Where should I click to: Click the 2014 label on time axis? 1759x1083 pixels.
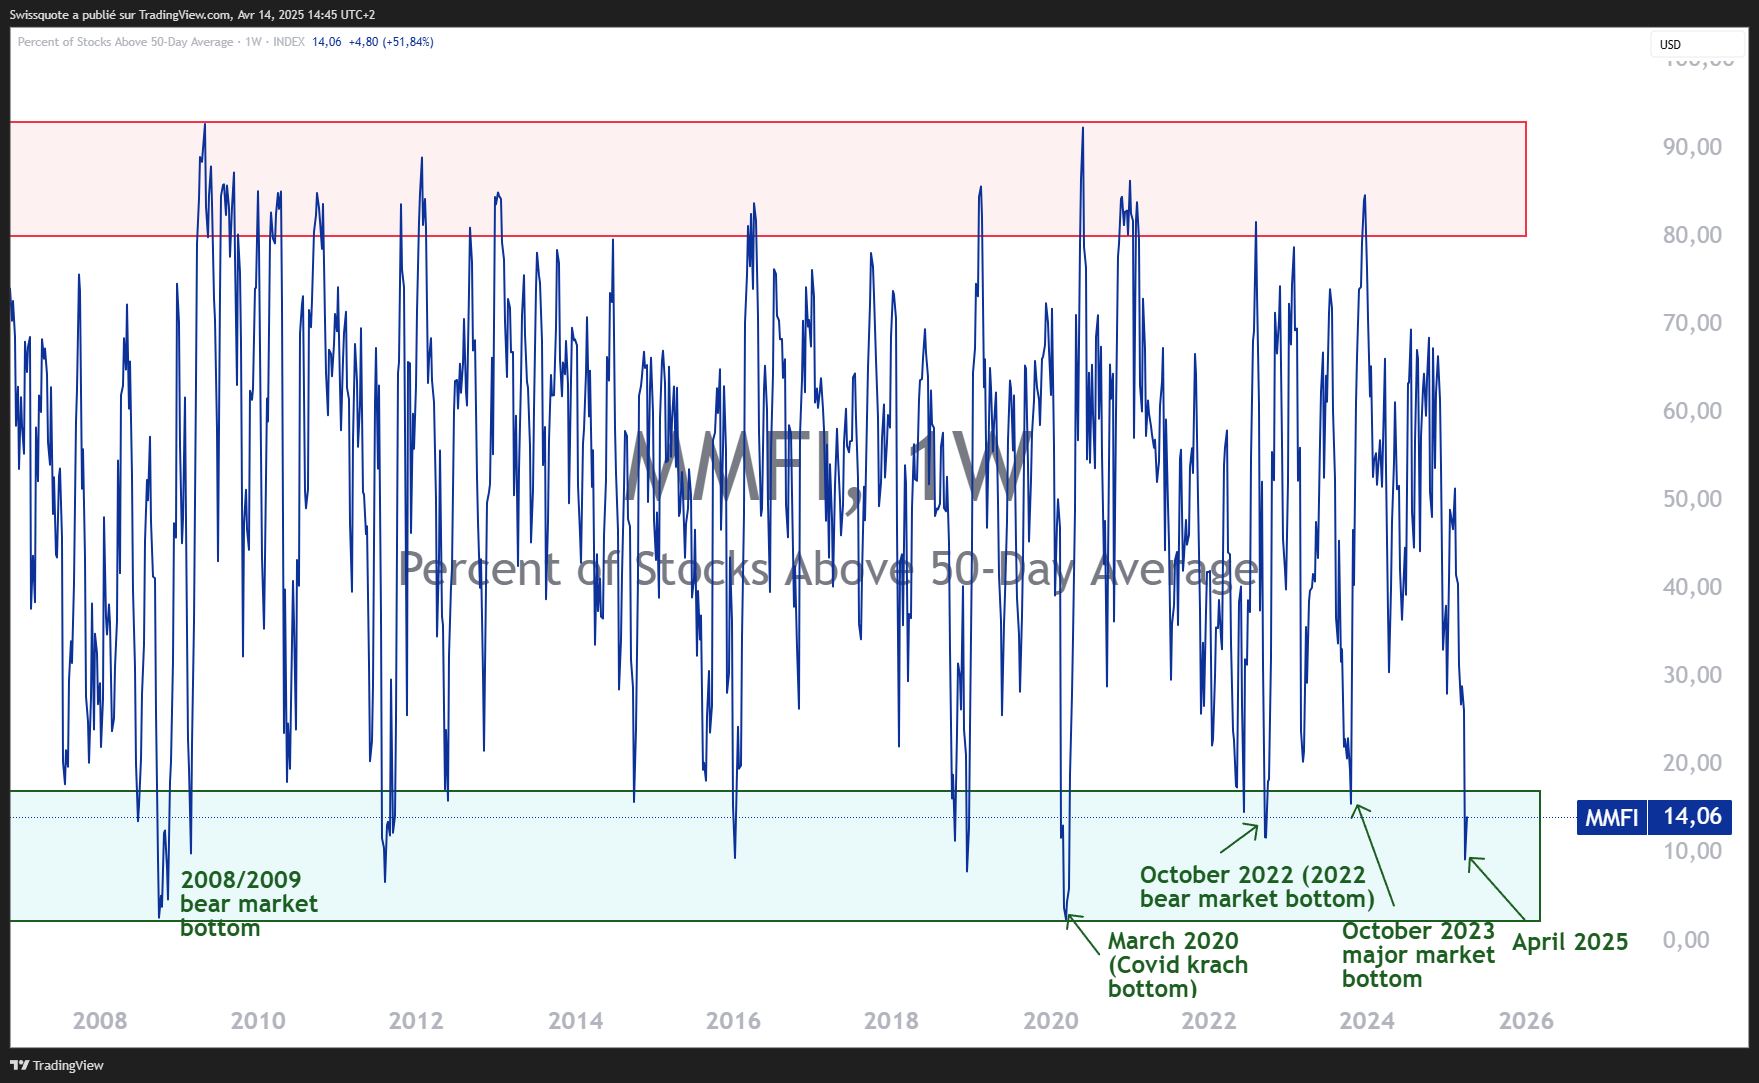(x=576, y=1021)
